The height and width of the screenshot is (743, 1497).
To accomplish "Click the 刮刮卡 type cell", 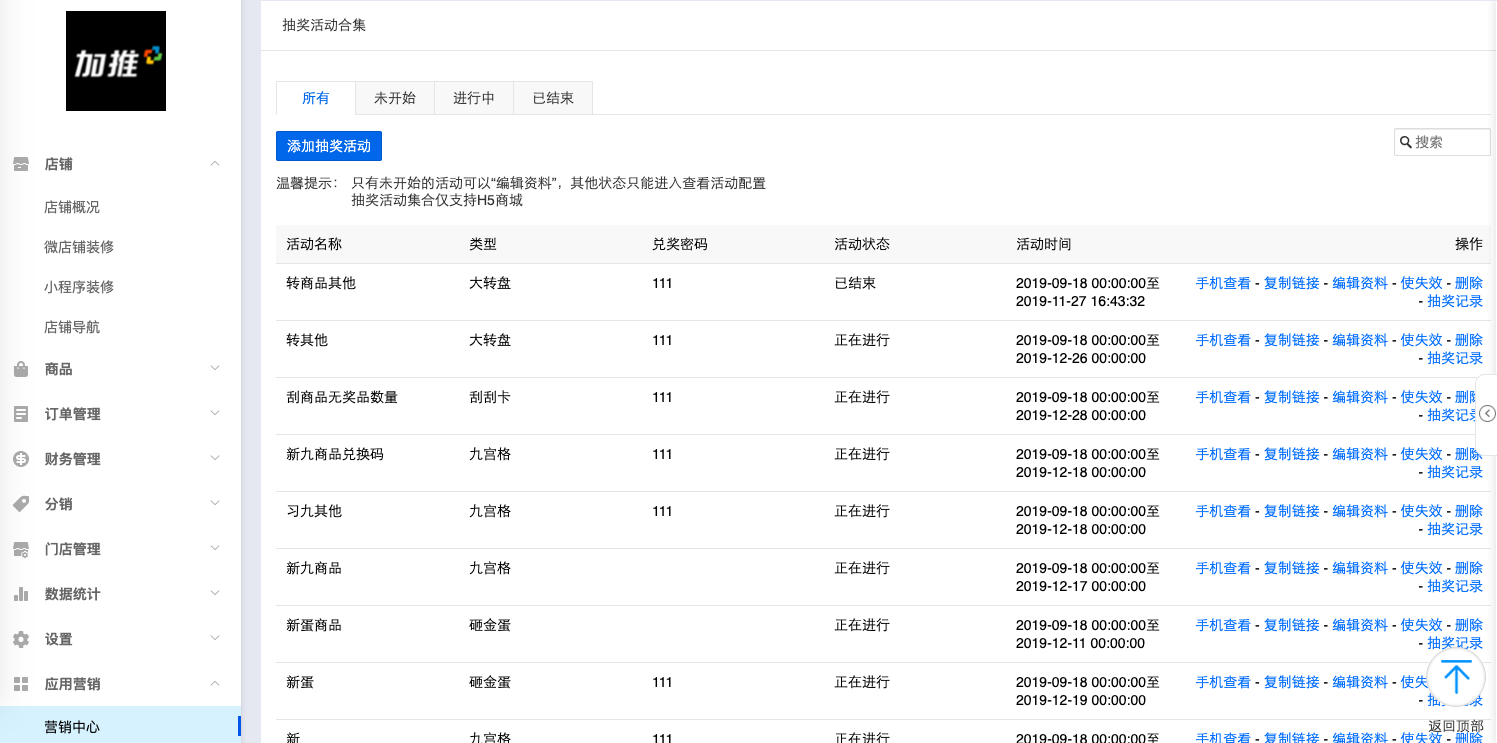I will coord(490,397).
